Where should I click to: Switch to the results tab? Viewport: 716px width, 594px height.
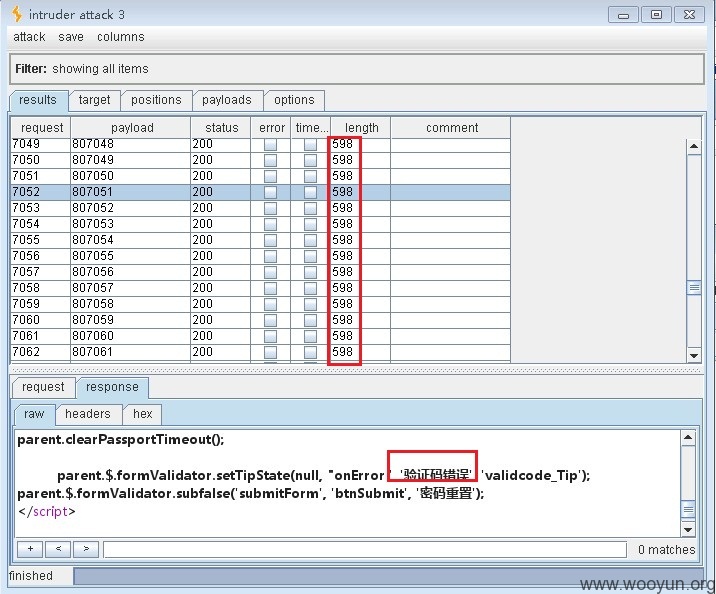click(x=38, y=100)
